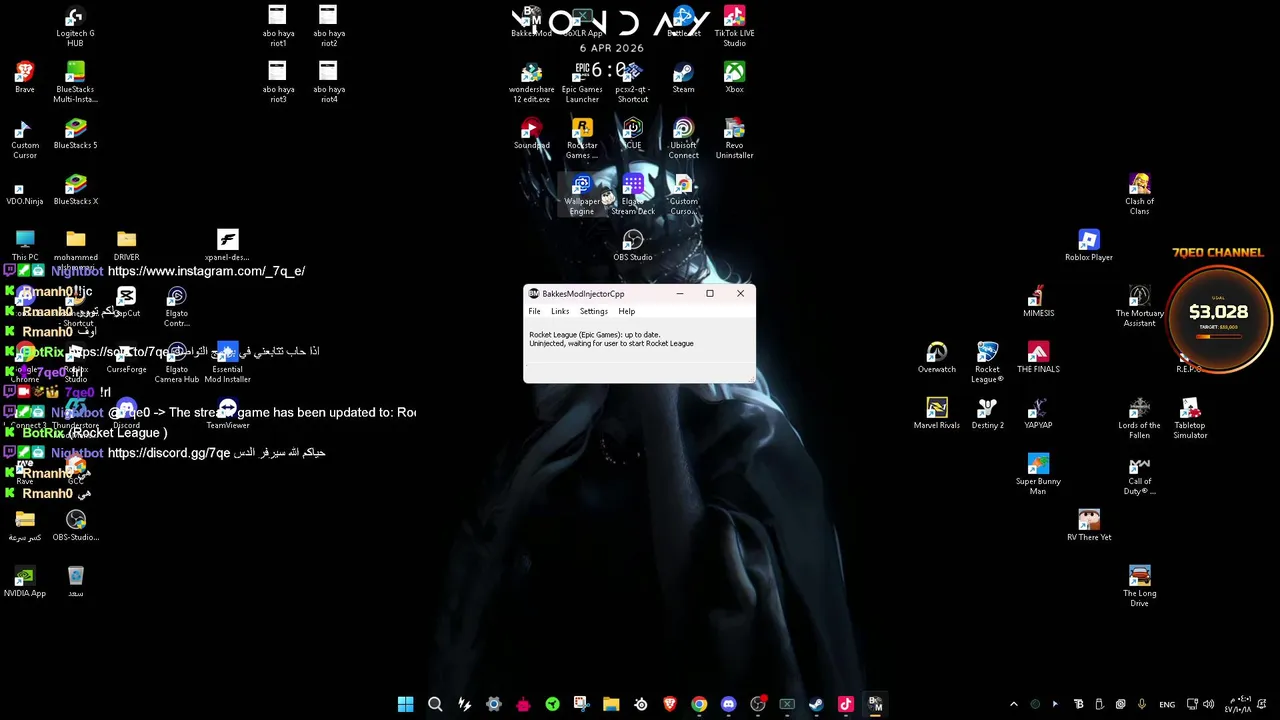The image size is (1280, 720).
Task: Select the Soundpad desktop icon
Action: 531,134
